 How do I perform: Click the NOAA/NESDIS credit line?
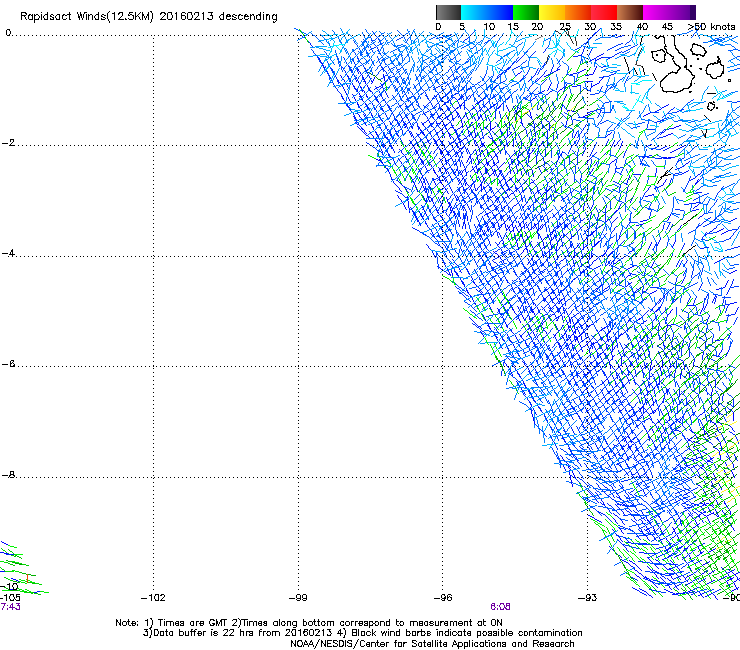432,644
